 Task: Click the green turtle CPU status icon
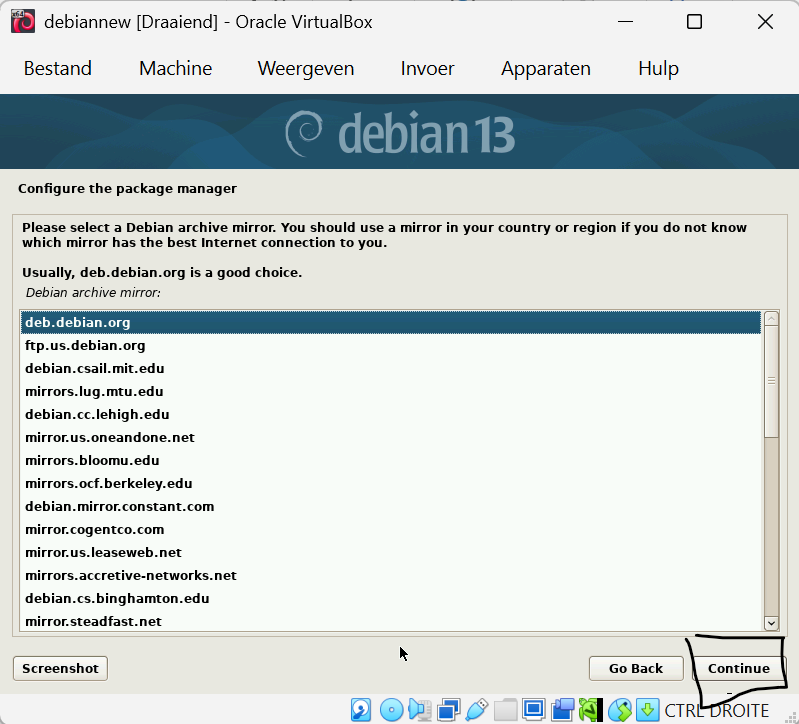tap(591, 710)
